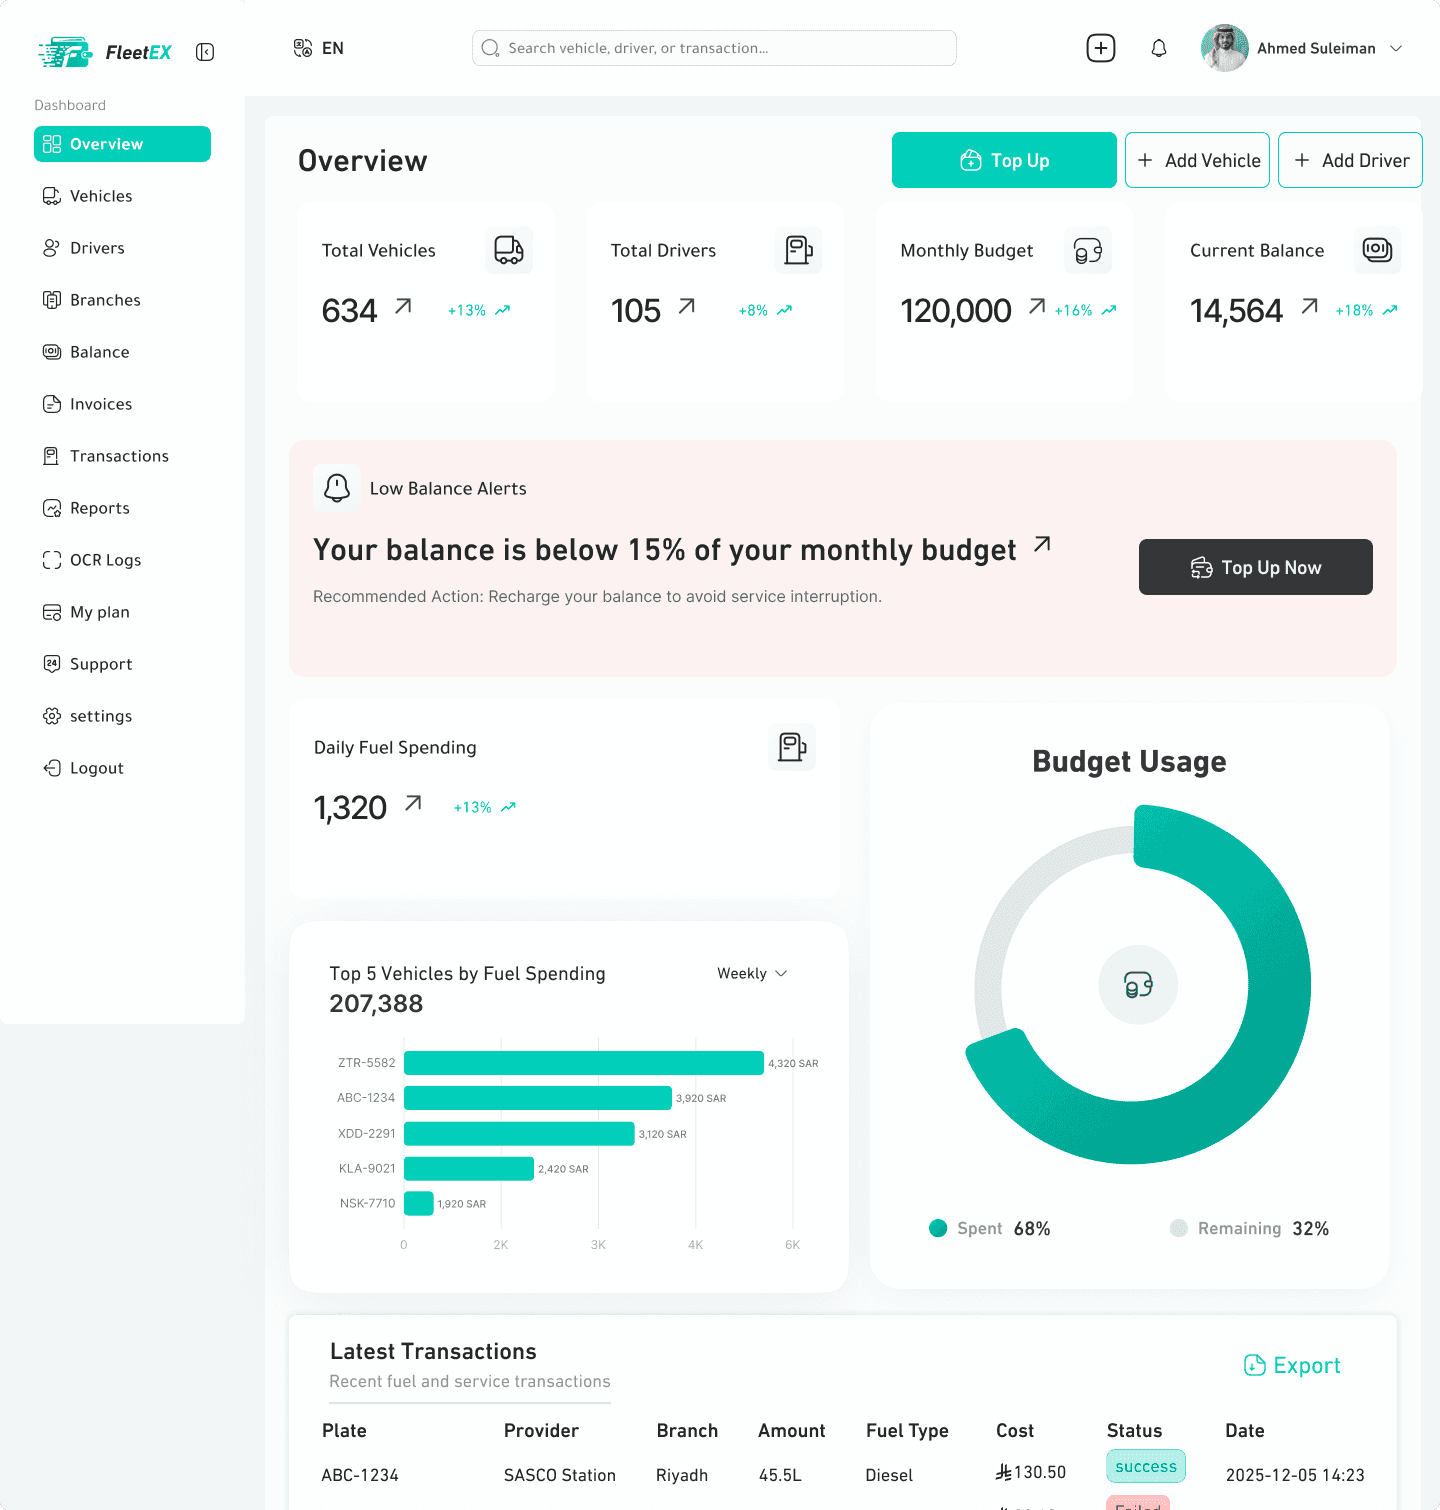The width and height of the screenshot is (1440, 1510).
Task: Click the coins icon in Budget Usage donut
Action: (1138, 985)
